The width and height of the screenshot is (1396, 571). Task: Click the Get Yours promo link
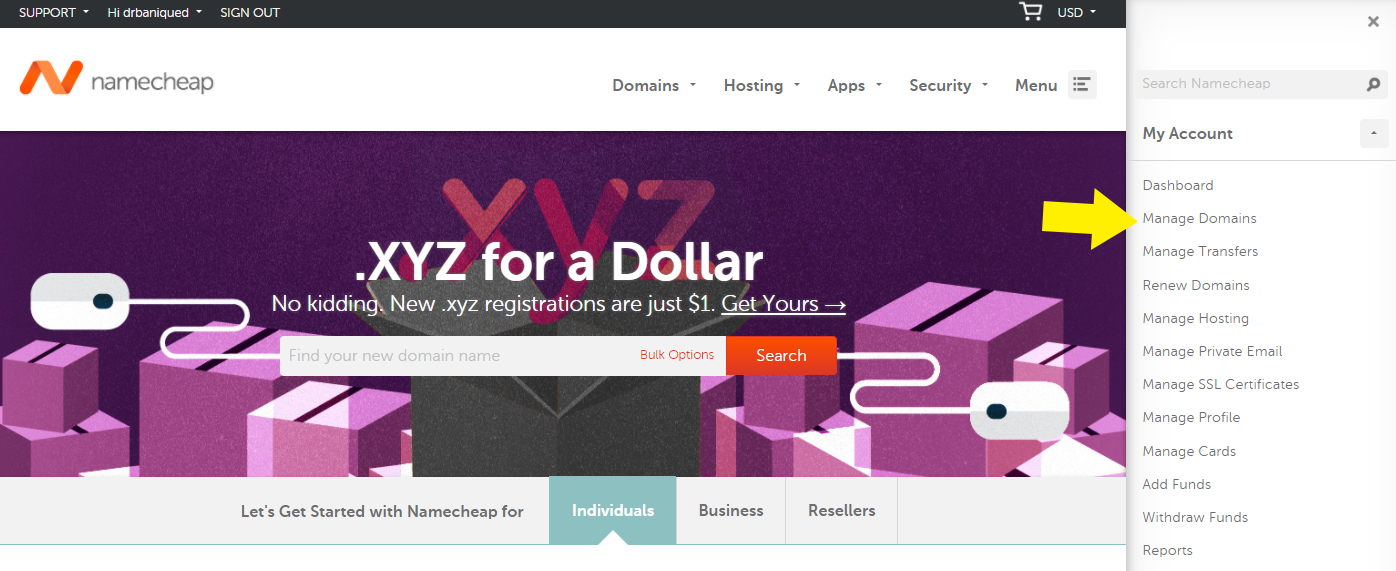point(783,303)
